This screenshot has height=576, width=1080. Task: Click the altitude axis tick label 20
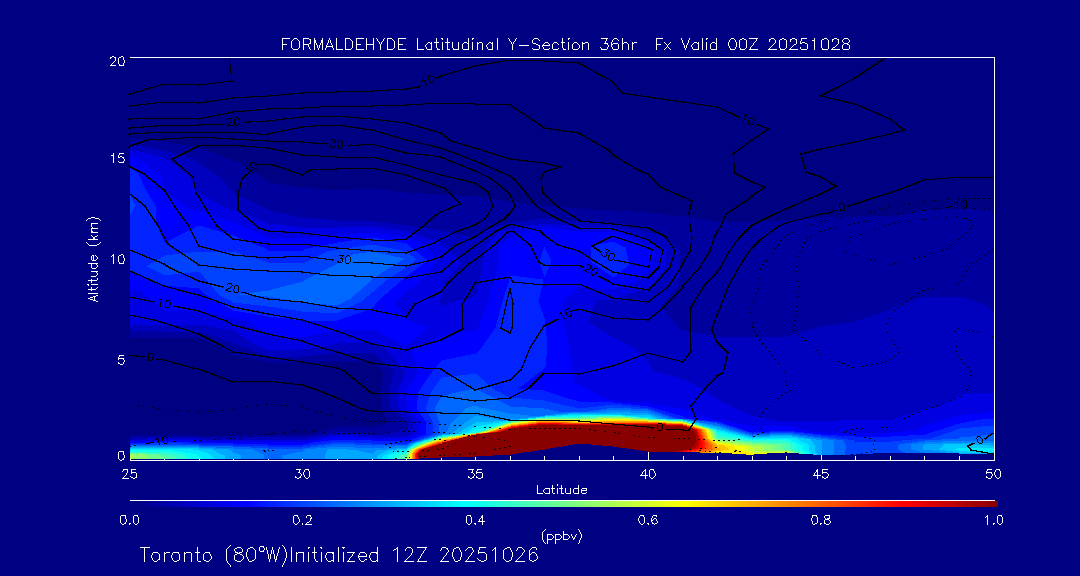point(116,61)
